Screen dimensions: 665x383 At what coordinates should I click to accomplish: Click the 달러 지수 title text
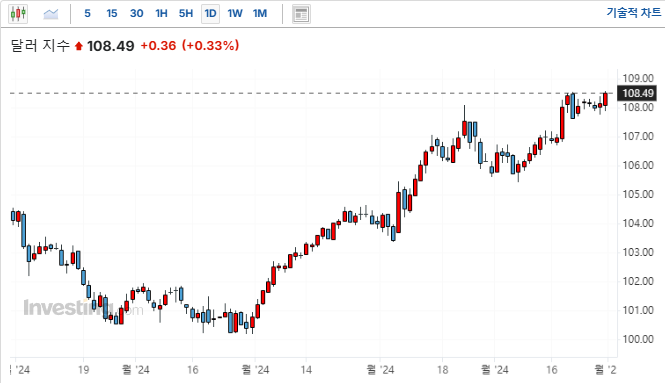point(40,45)
